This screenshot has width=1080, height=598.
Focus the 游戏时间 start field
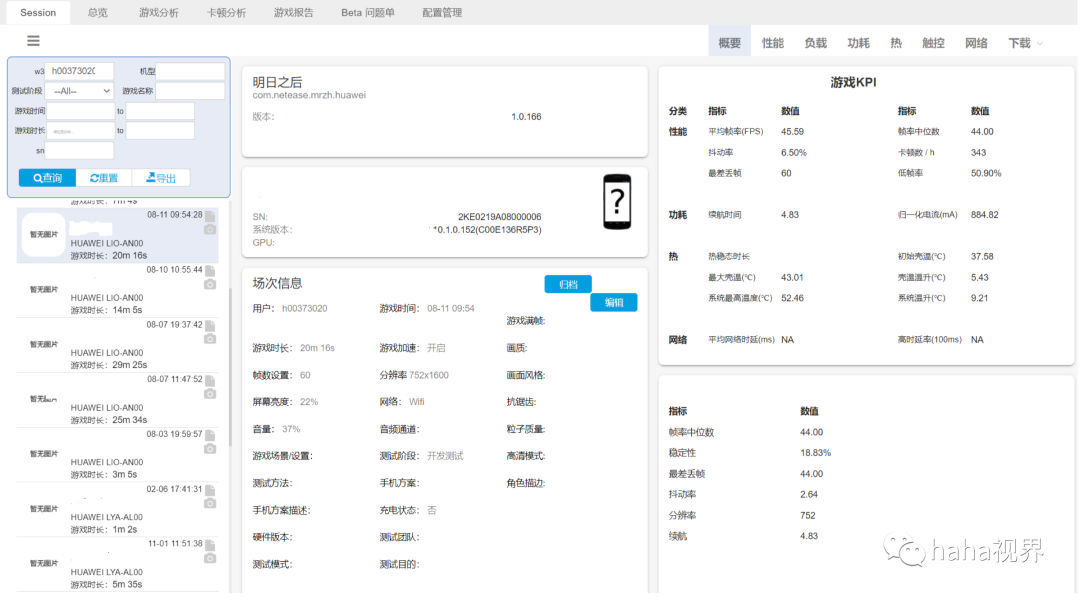pos(80,111)
